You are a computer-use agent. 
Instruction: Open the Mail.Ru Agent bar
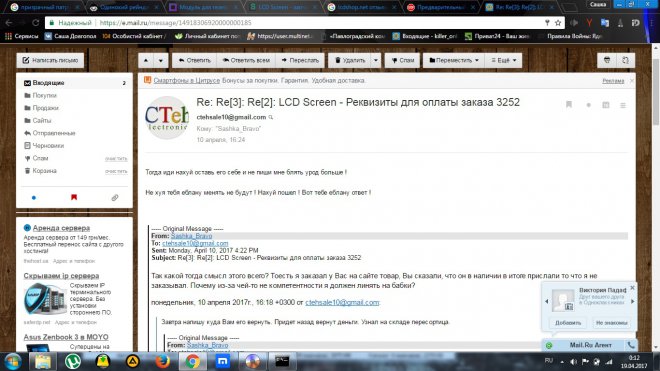tap(590, 345)
